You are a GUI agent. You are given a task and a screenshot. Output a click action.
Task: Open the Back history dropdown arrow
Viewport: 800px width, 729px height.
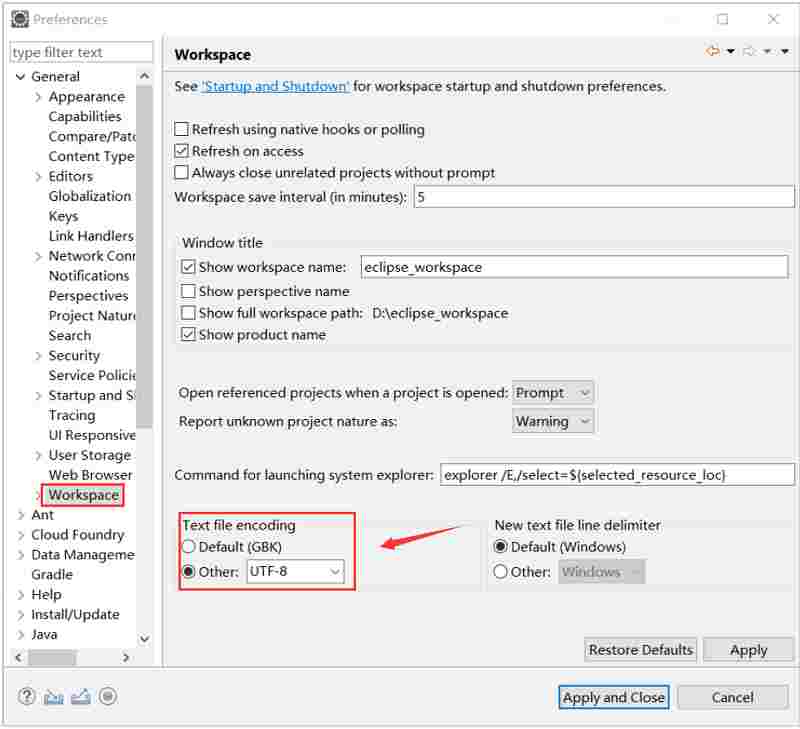click(731, 51)
